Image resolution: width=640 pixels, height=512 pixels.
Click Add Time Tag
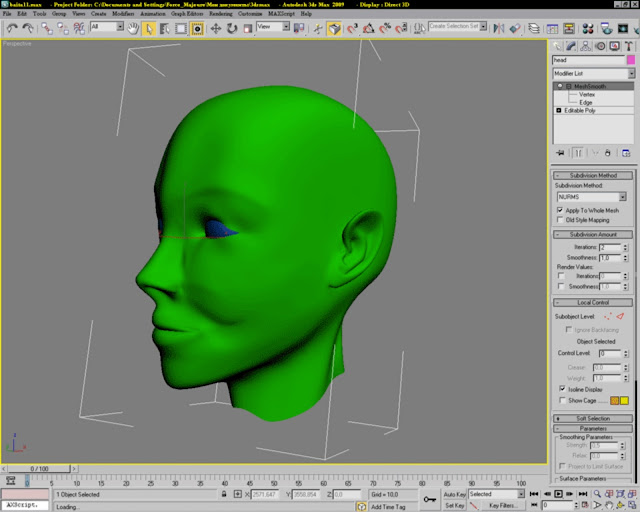388,507
